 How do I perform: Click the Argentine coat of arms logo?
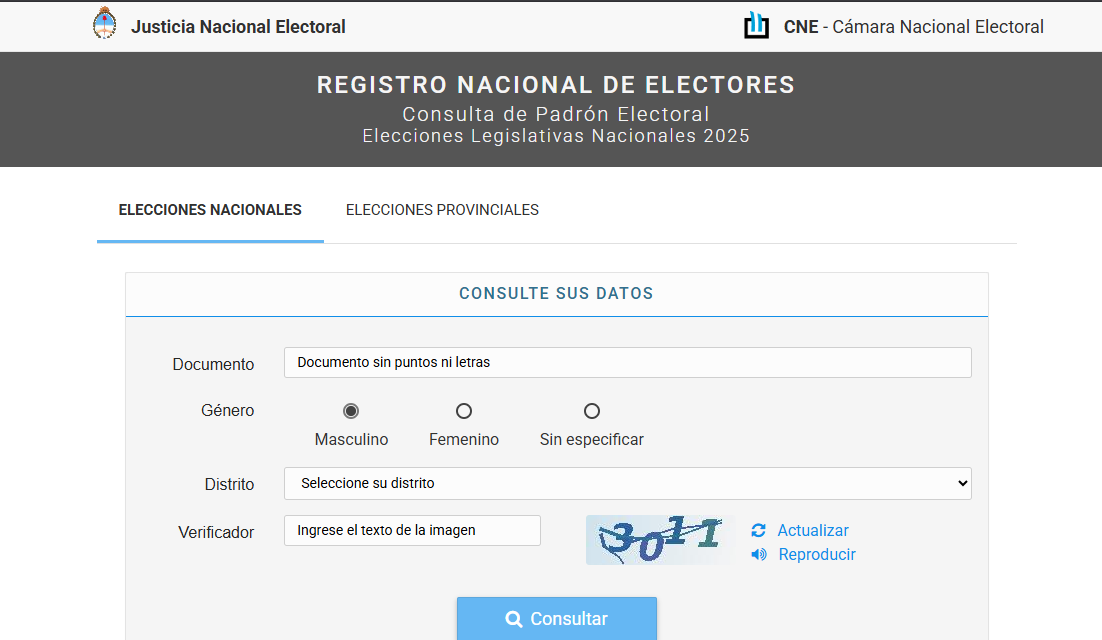pyautogui.click(x=105, y=23)
